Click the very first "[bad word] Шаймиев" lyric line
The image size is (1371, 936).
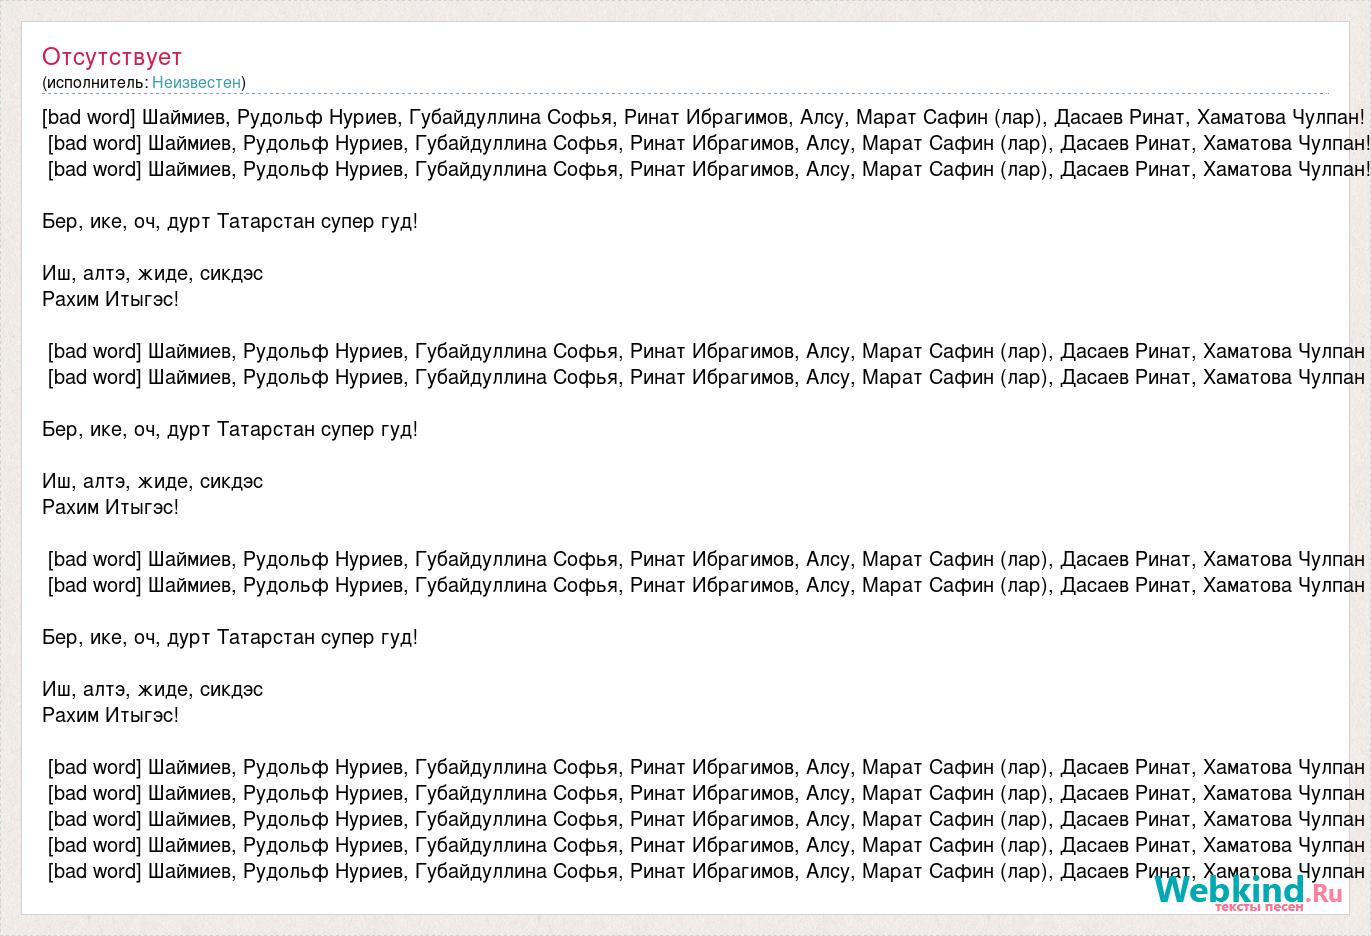coord(703,117)
